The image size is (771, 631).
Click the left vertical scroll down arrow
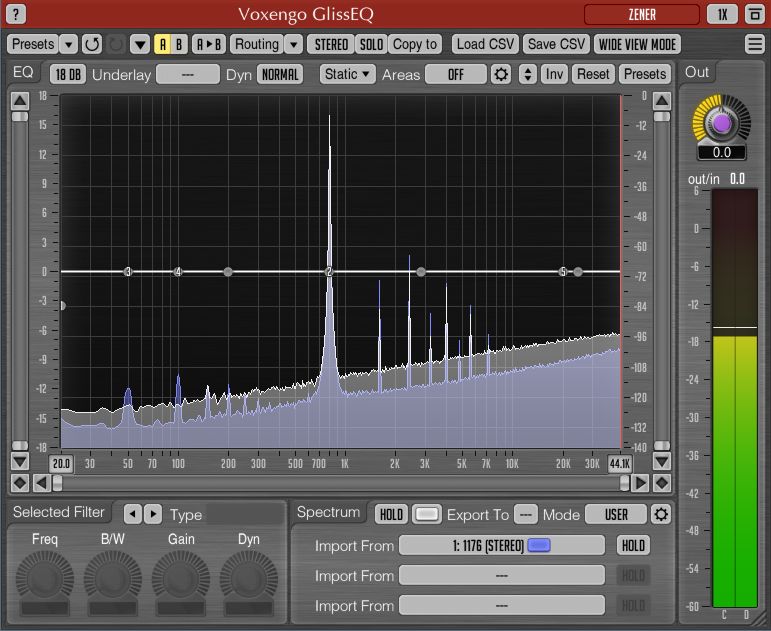[20, 461]
